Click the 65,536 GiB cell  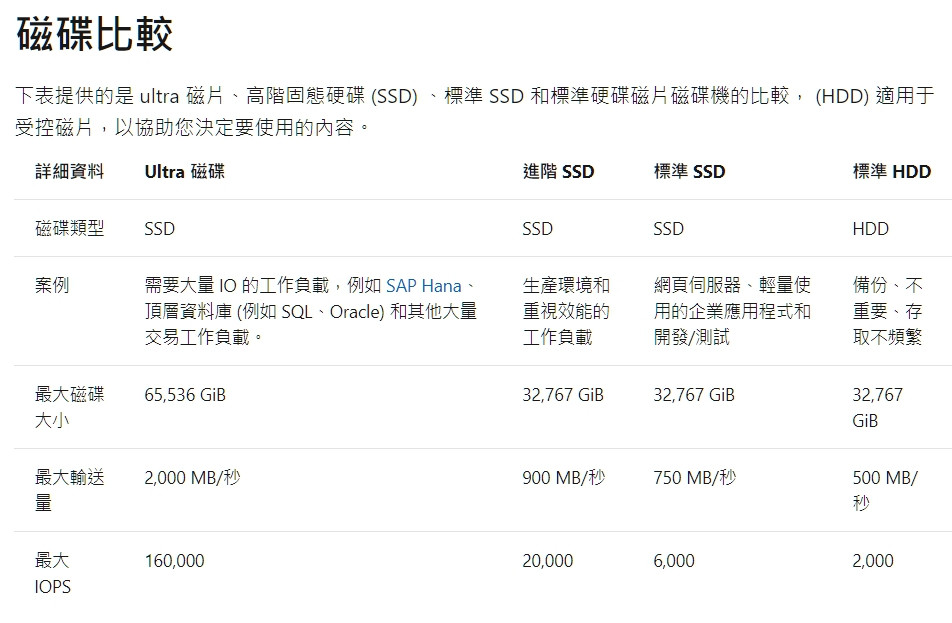[185, 395]
